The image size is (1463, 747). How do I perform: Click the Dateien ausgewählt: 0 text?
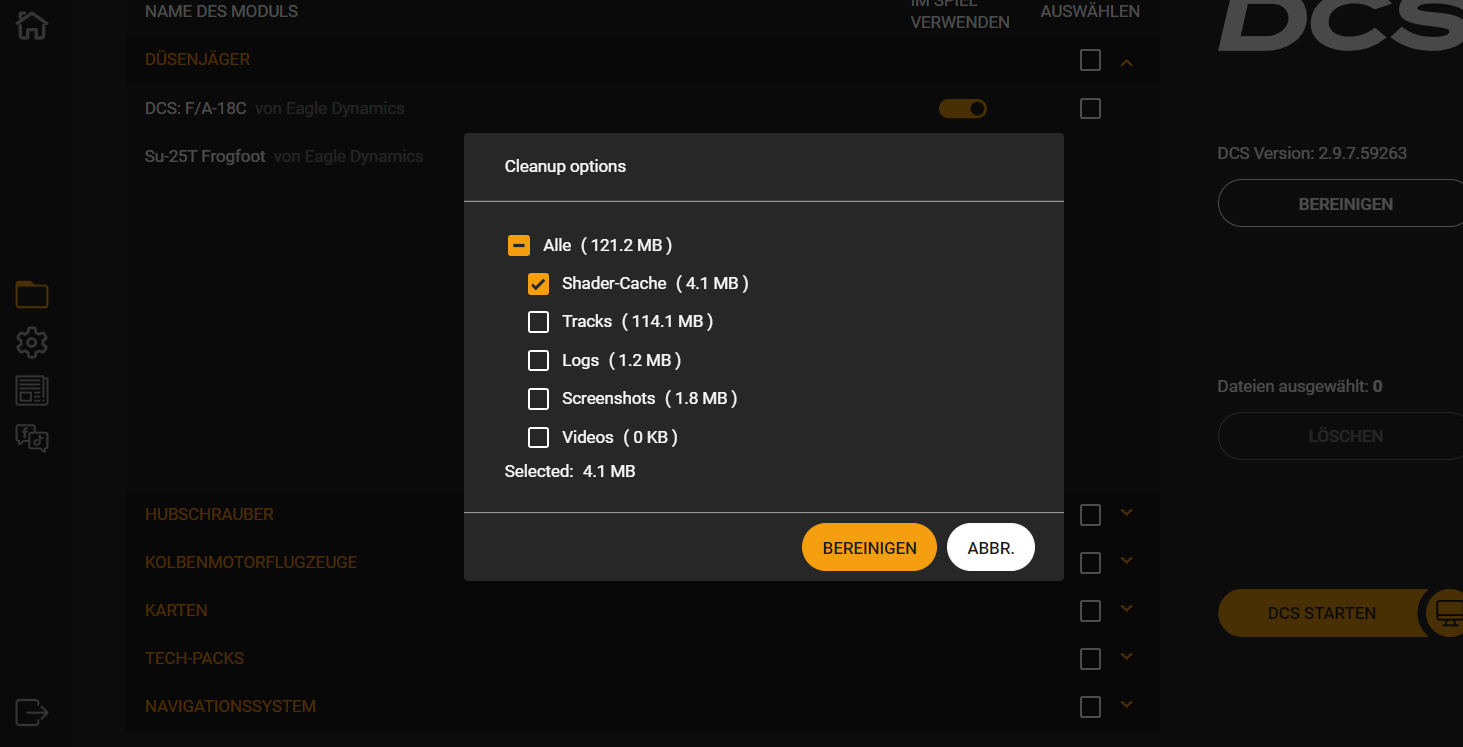(1300, 386)
